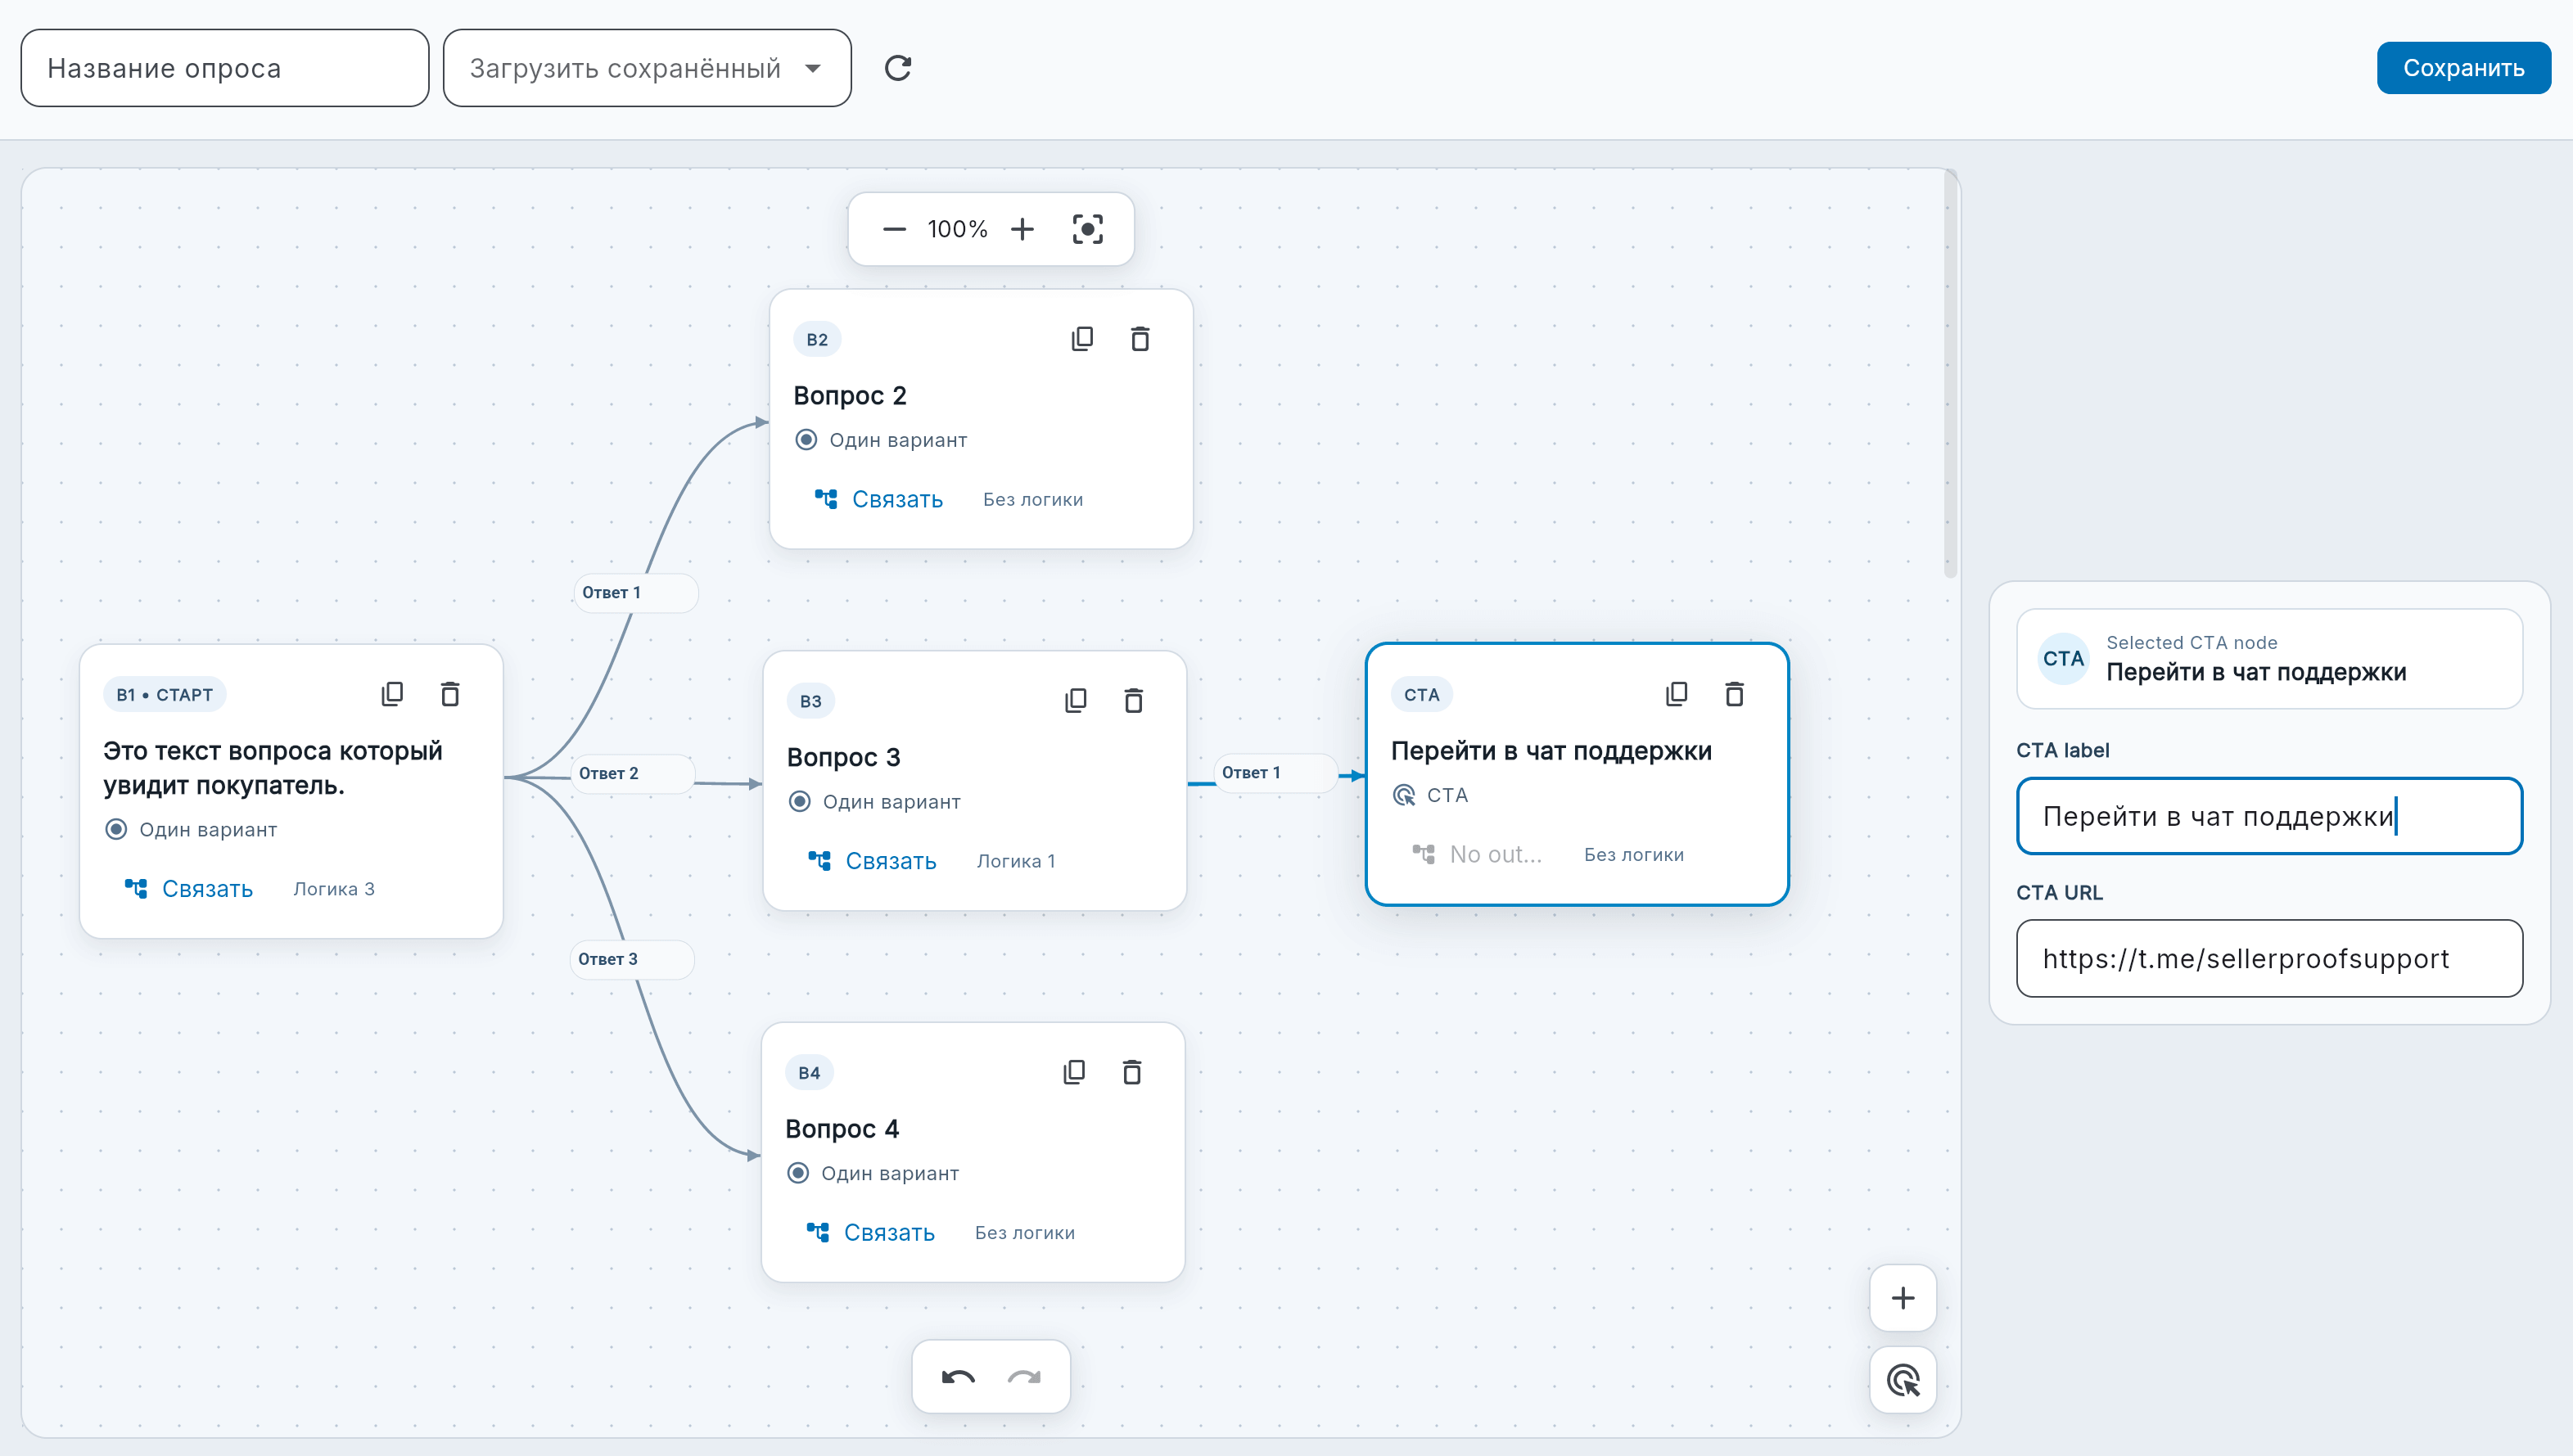Click the refresh icon next to the dropdown
The width and height of the screenshot is (2573, 1456).
pos(898,68)
